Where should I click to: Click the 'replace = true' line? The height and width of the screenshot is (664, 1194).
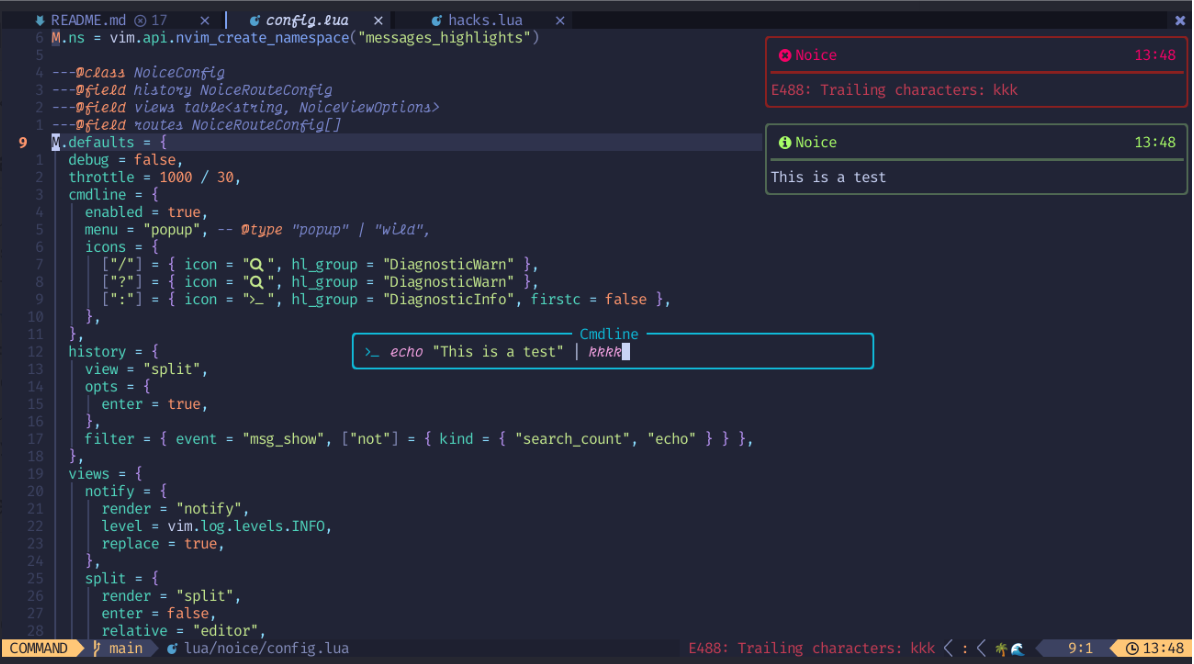163,544
